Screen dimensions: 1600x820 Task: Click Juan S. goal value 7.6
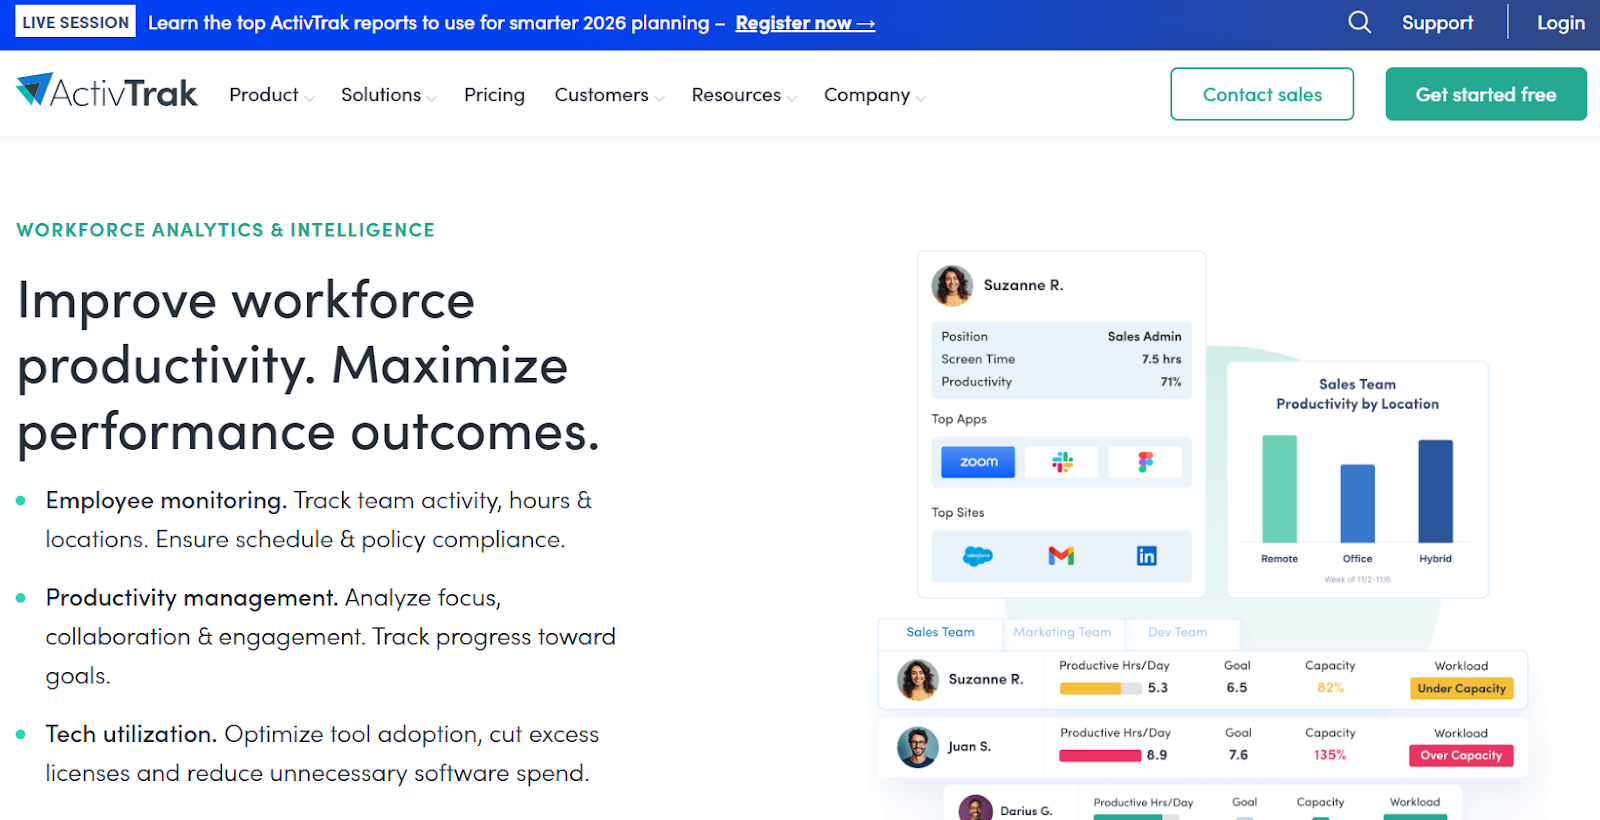[x=1238, y=755]
